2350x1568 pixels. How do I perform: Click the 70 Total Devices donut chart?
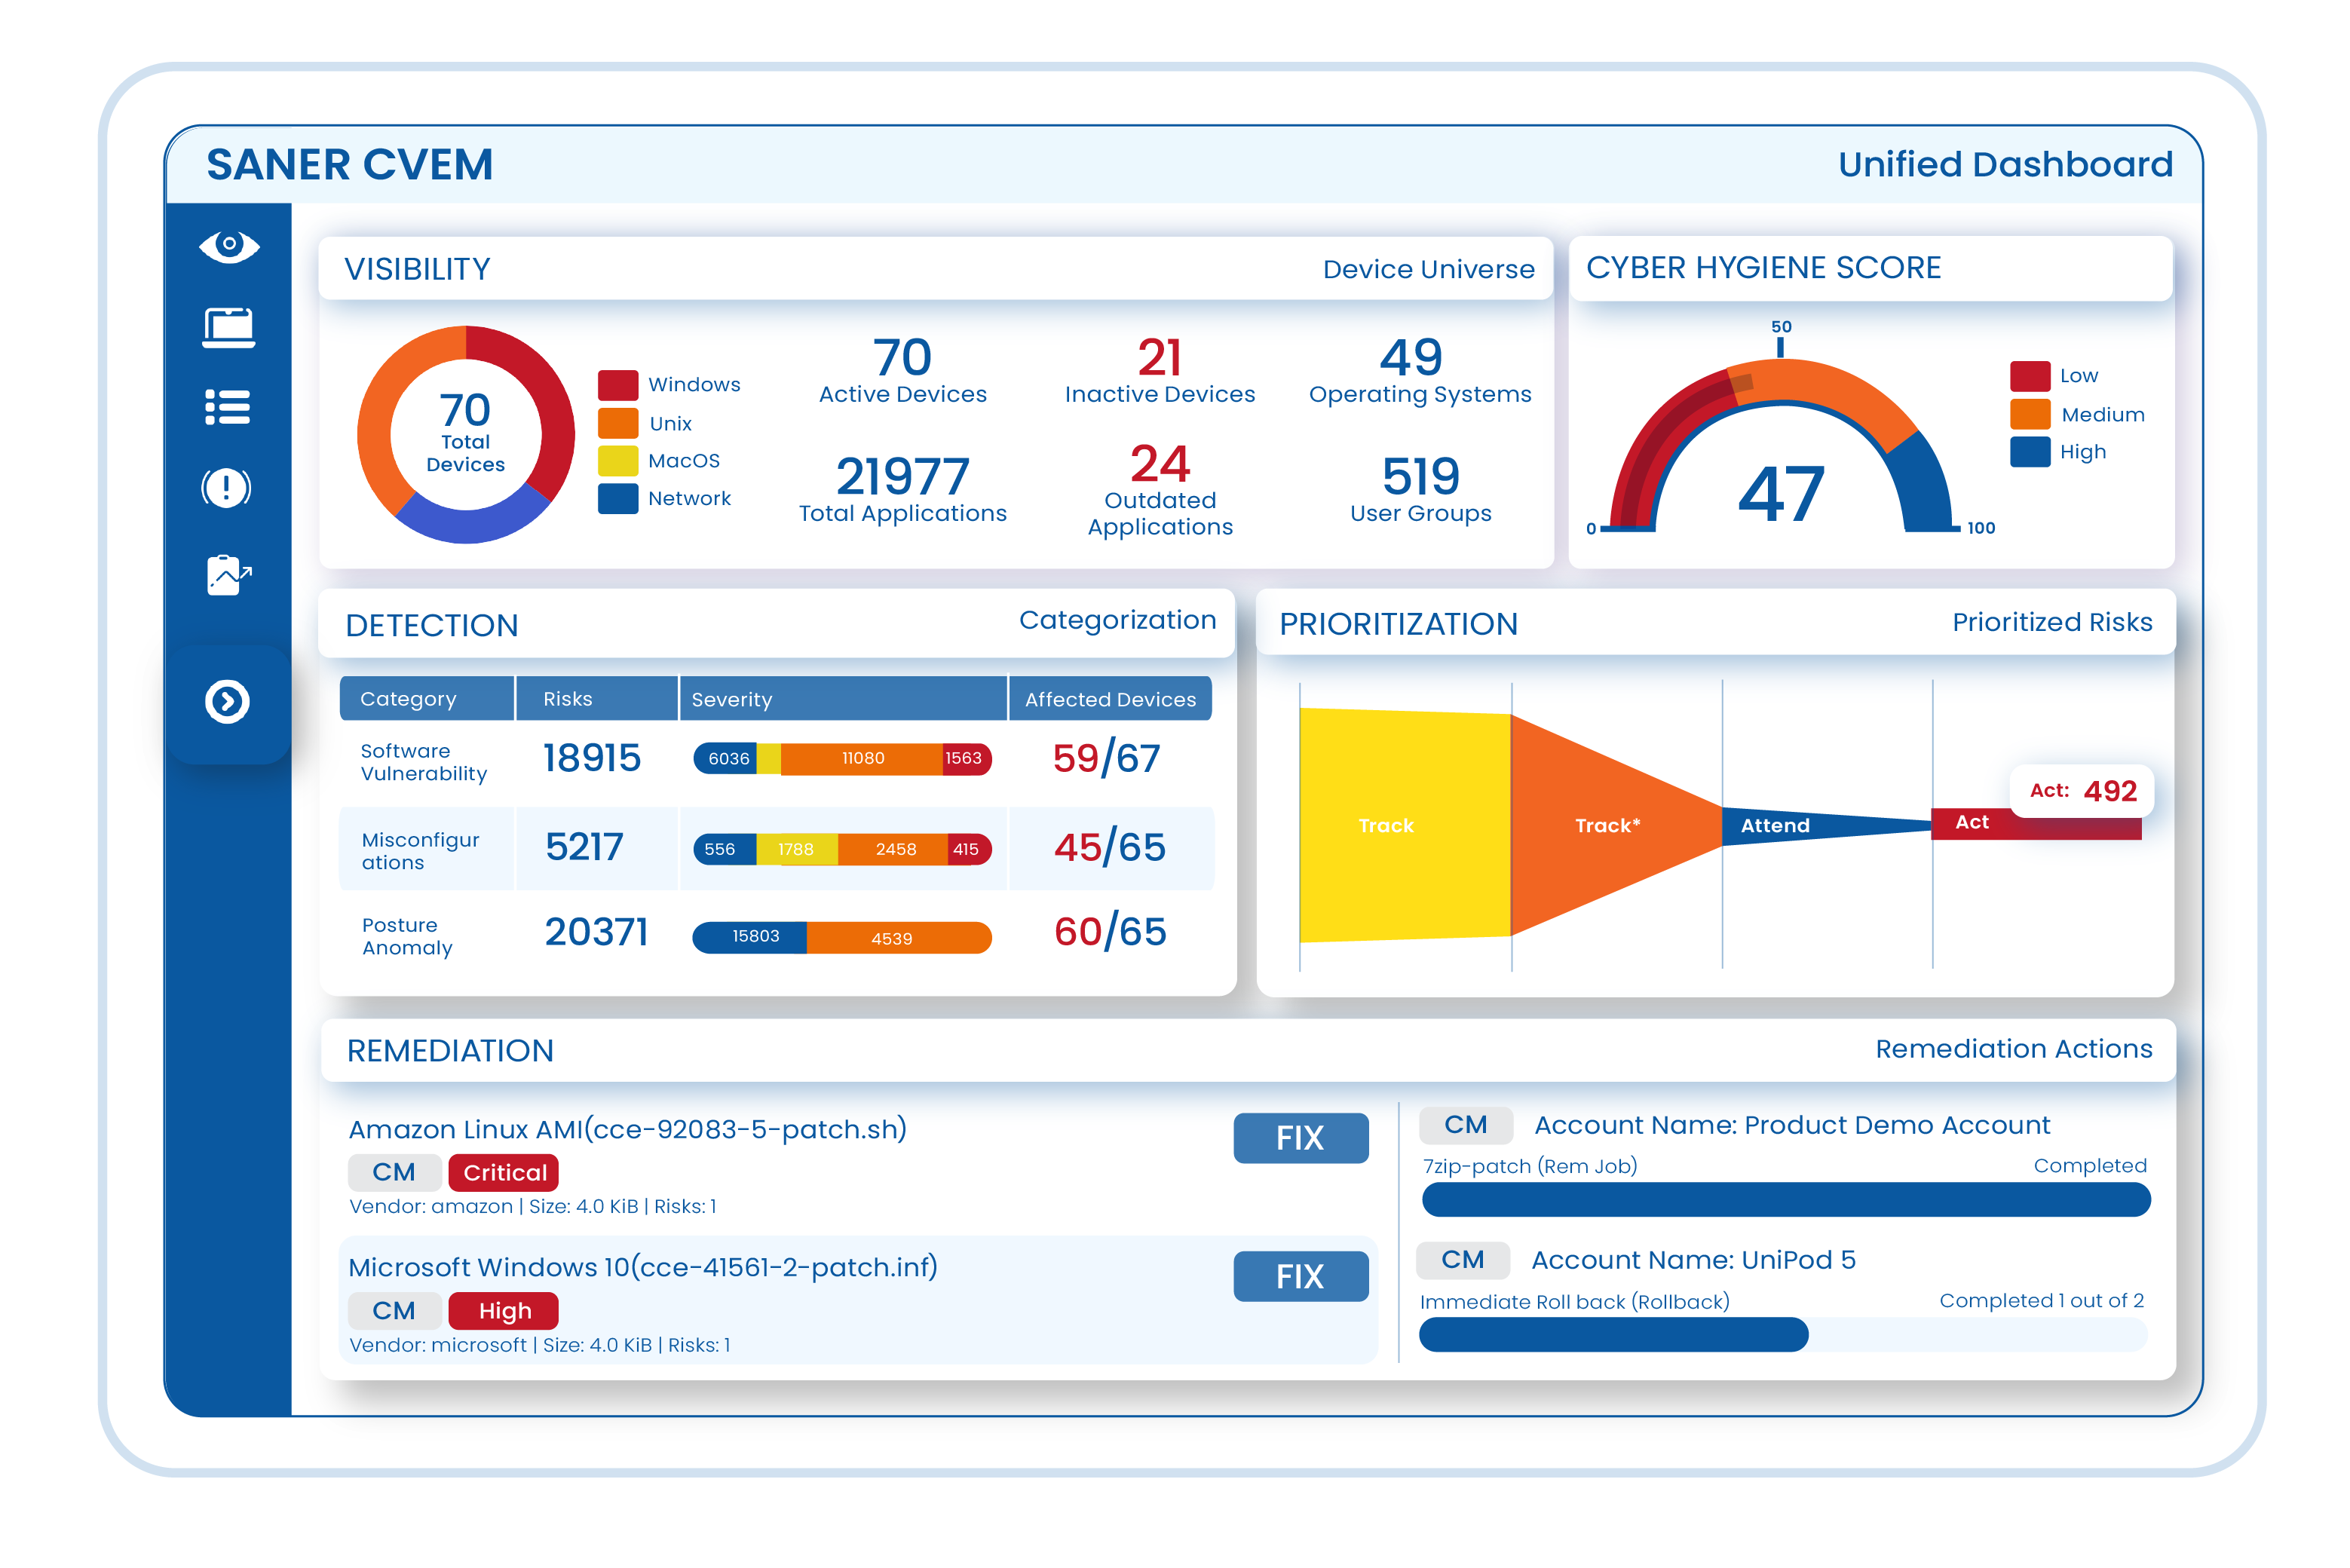point(466,435)
